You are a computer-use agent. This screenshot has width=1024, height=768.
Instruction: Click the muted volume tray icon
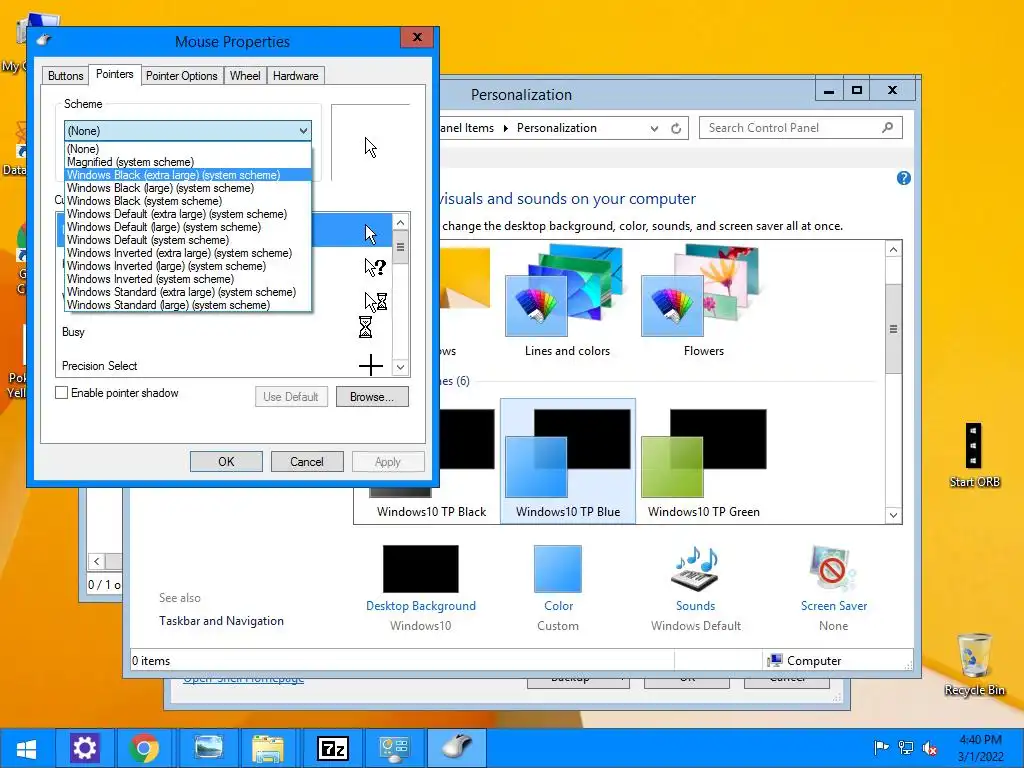(930, 748)
